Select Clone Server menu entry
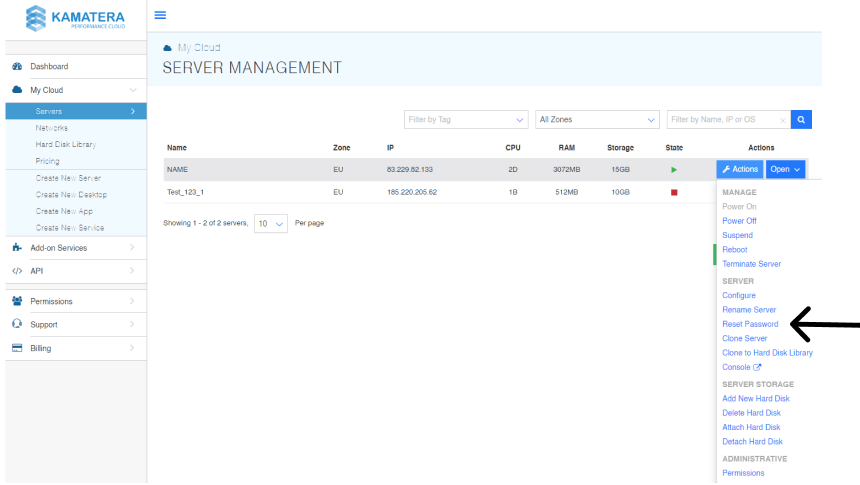This screenshot has width=860, height=485. click(x=745, y=339)
